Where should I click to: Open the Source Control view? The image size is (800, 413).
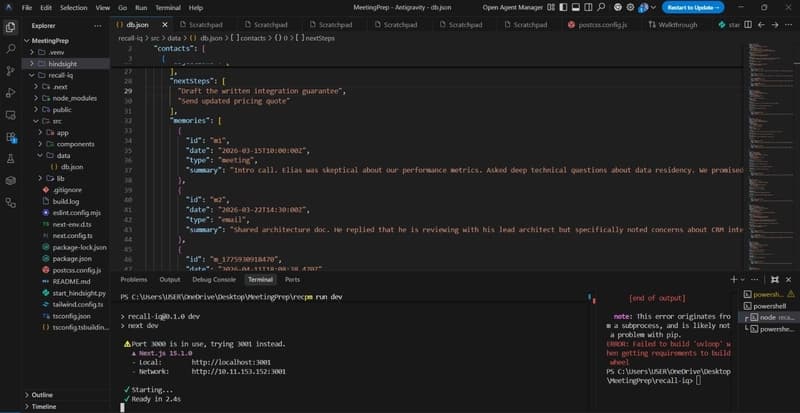click(x=10, y=71)
